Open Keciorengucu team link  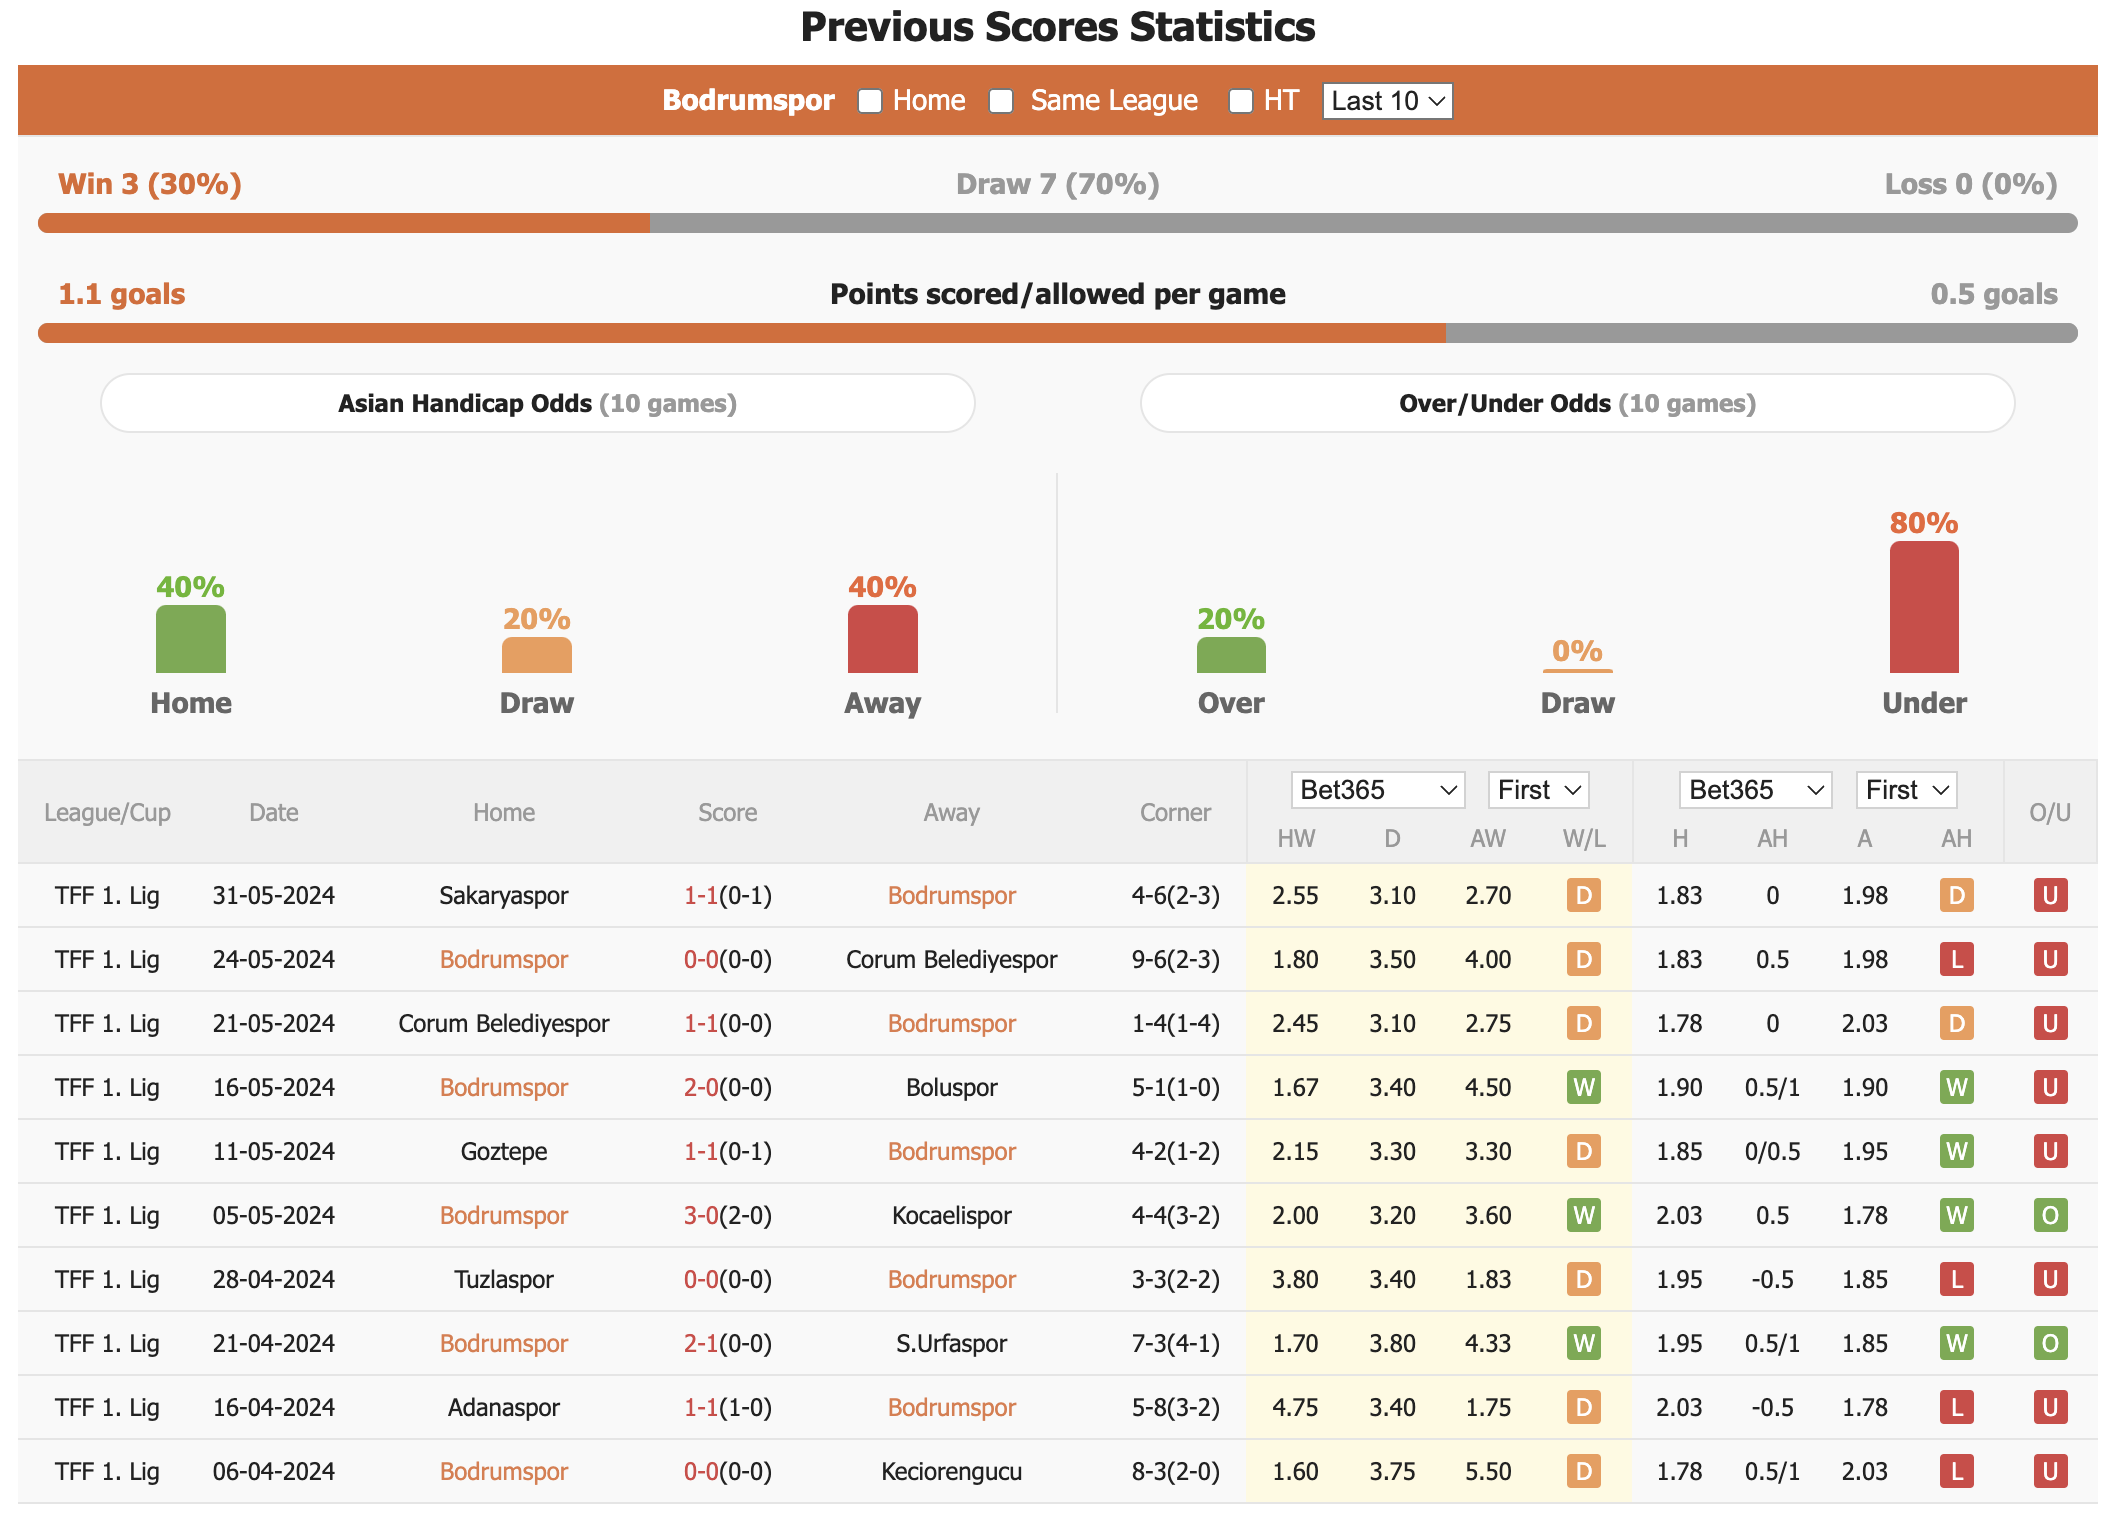(952, 1471)
